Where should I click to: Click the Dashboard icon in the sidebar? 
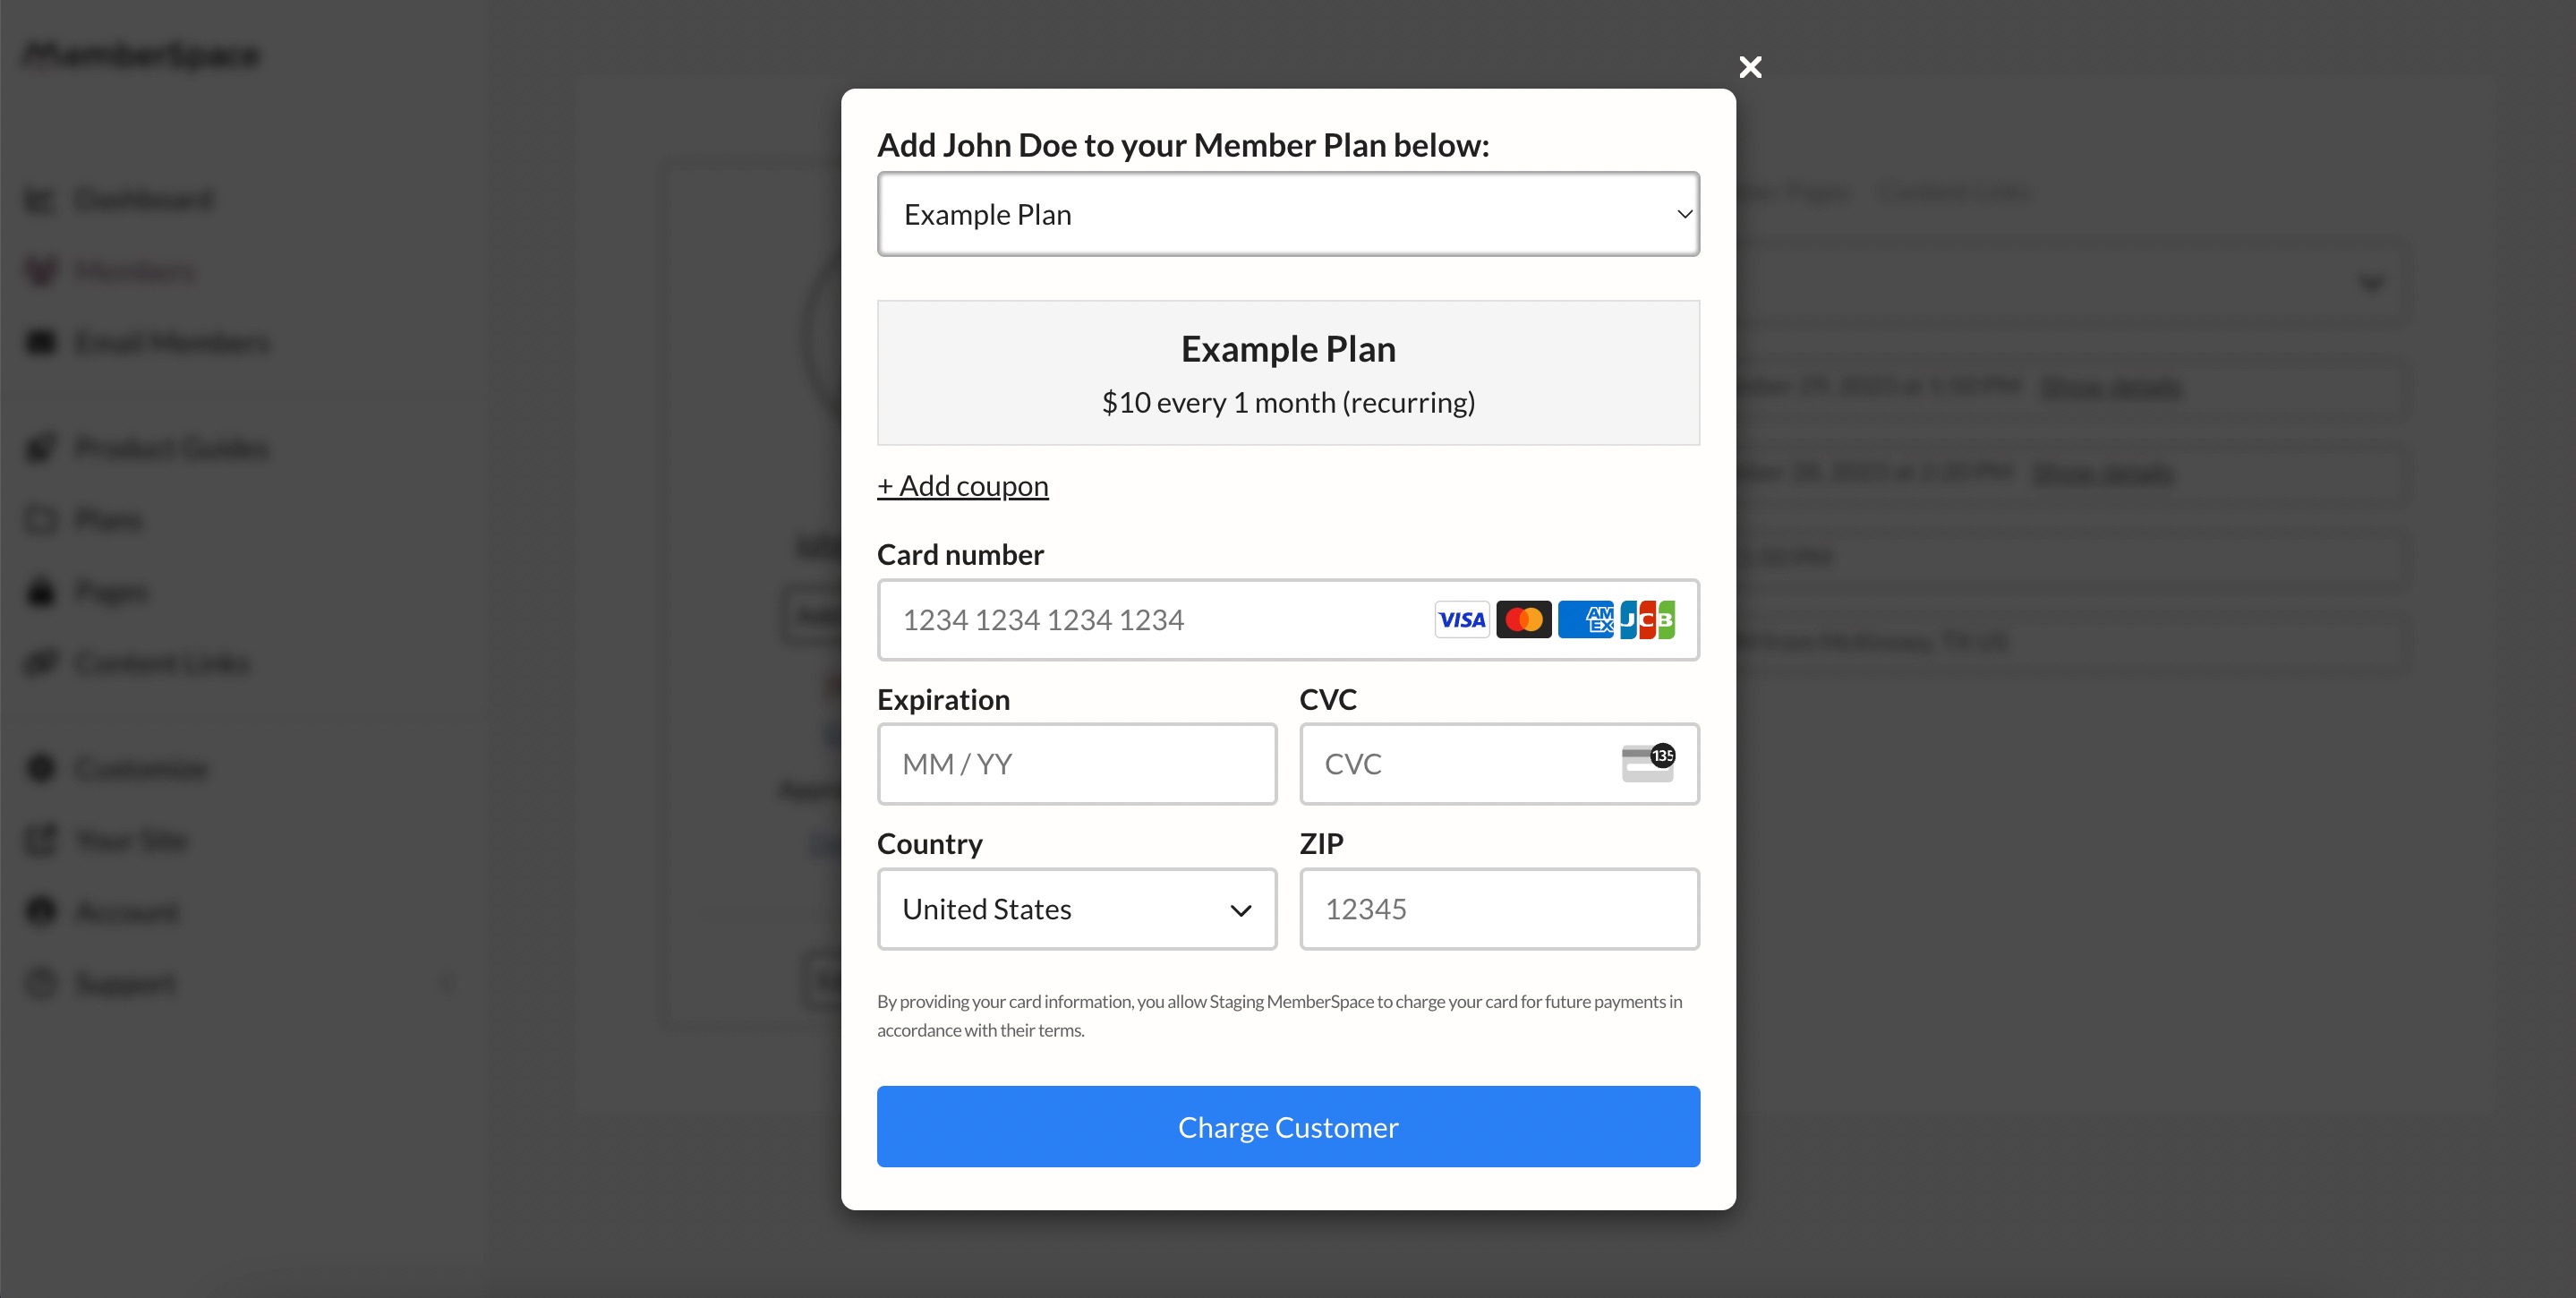point(40,199)
